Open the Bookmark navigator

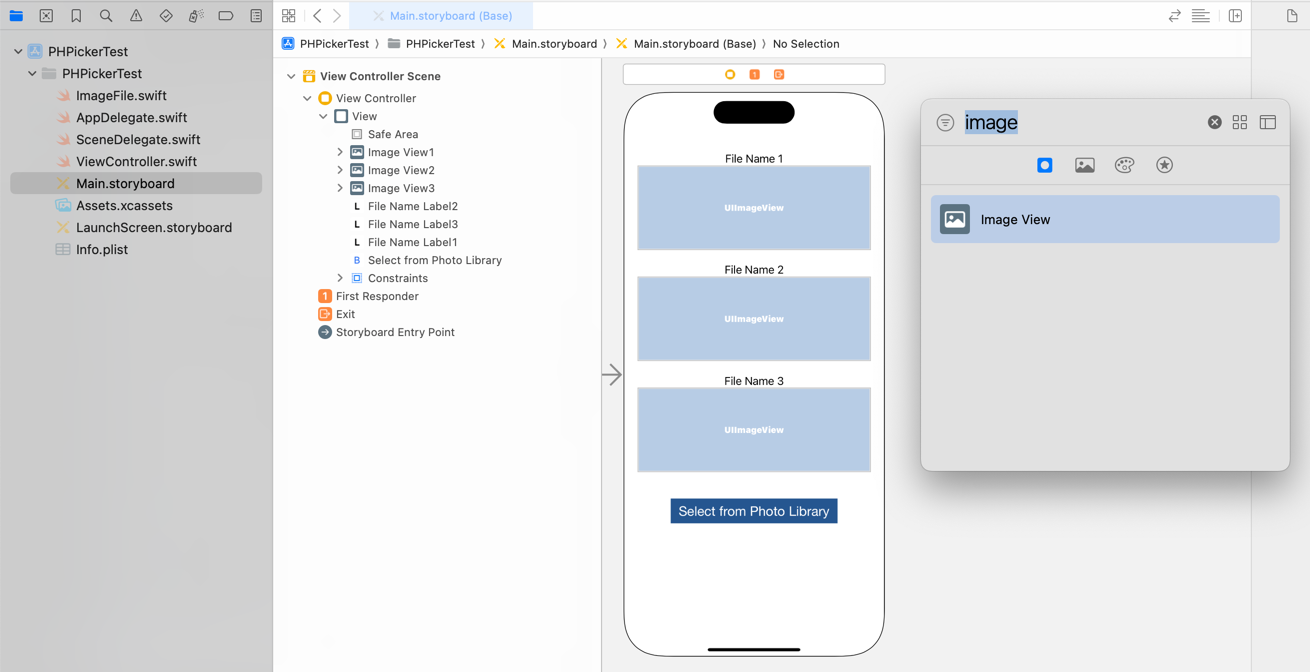(x=76, y=16)
